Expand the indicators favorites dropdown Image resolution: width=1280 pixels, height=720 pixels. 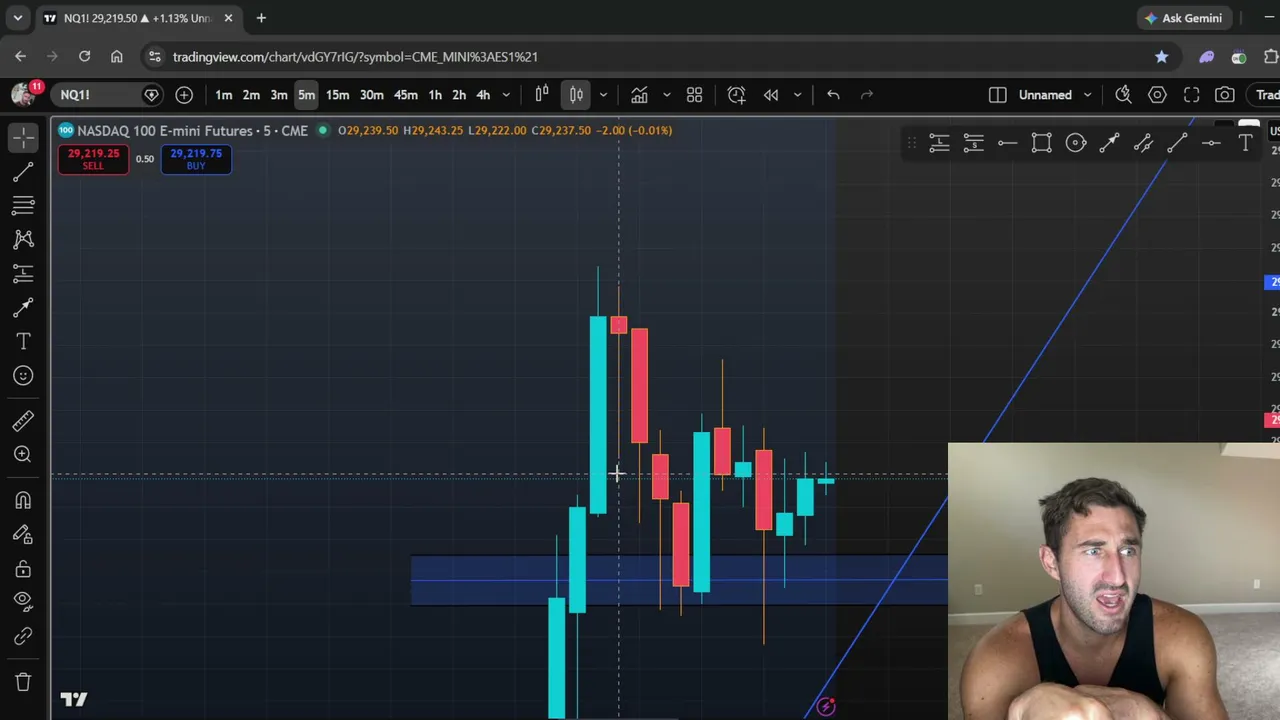click(667, 95)
